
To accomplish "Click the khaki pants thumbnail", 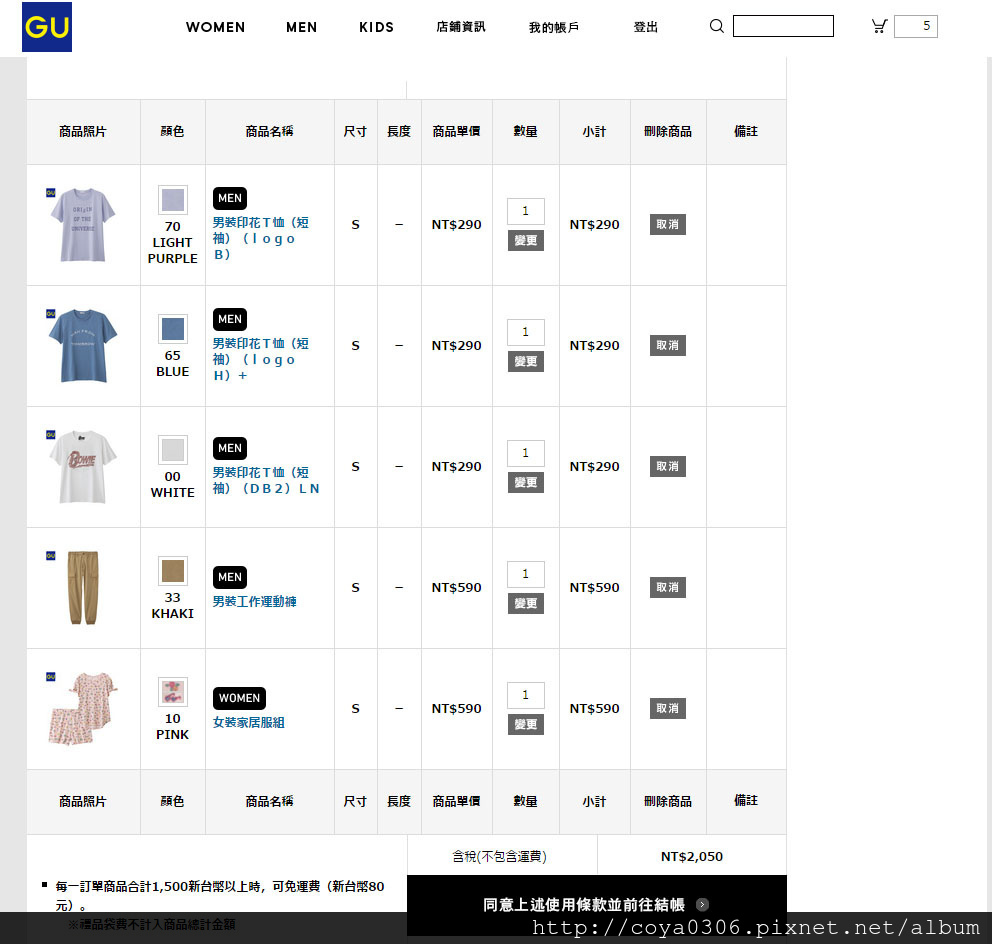I will 82,587.
